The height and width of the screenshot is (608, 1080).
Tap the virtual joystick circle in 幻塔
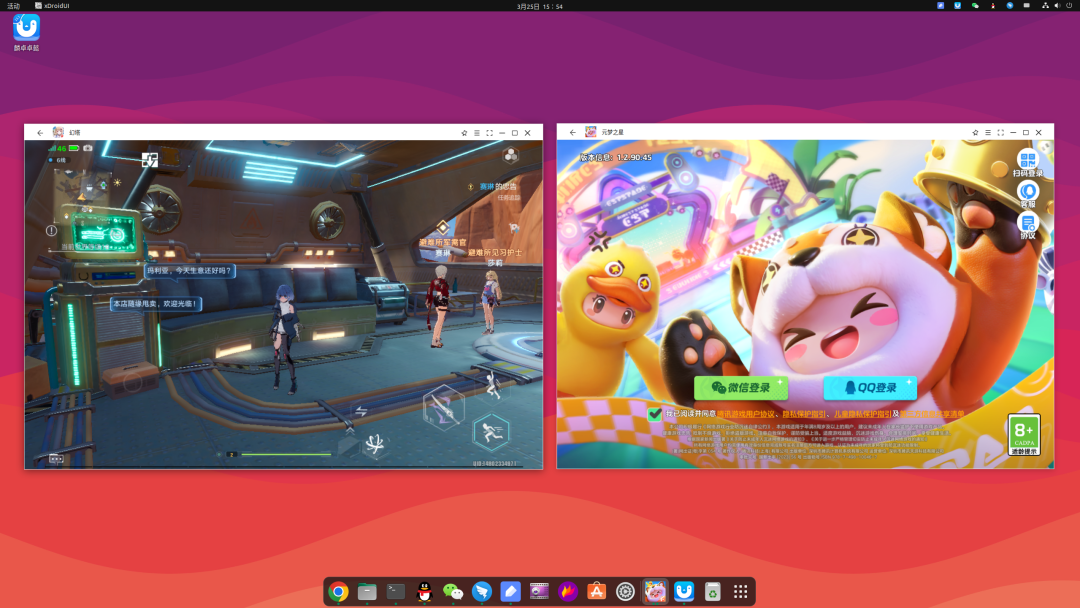[x=132, y=382]
